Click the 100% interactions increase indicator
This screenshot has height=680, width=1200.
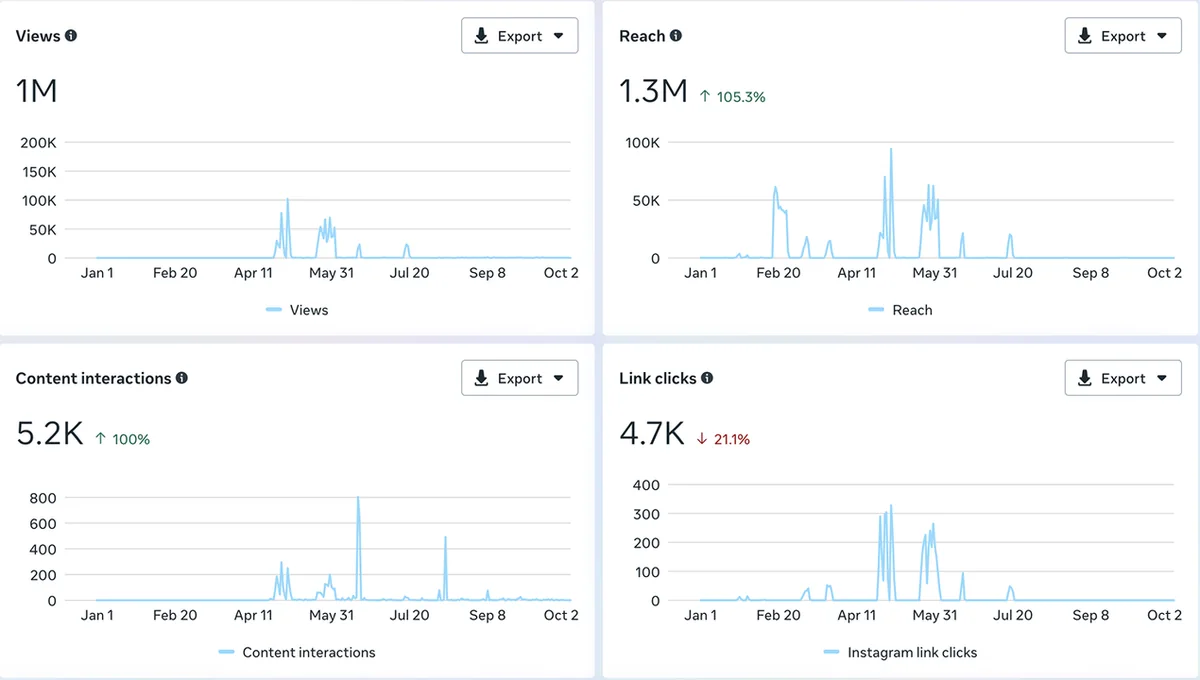tap(122, 439)
